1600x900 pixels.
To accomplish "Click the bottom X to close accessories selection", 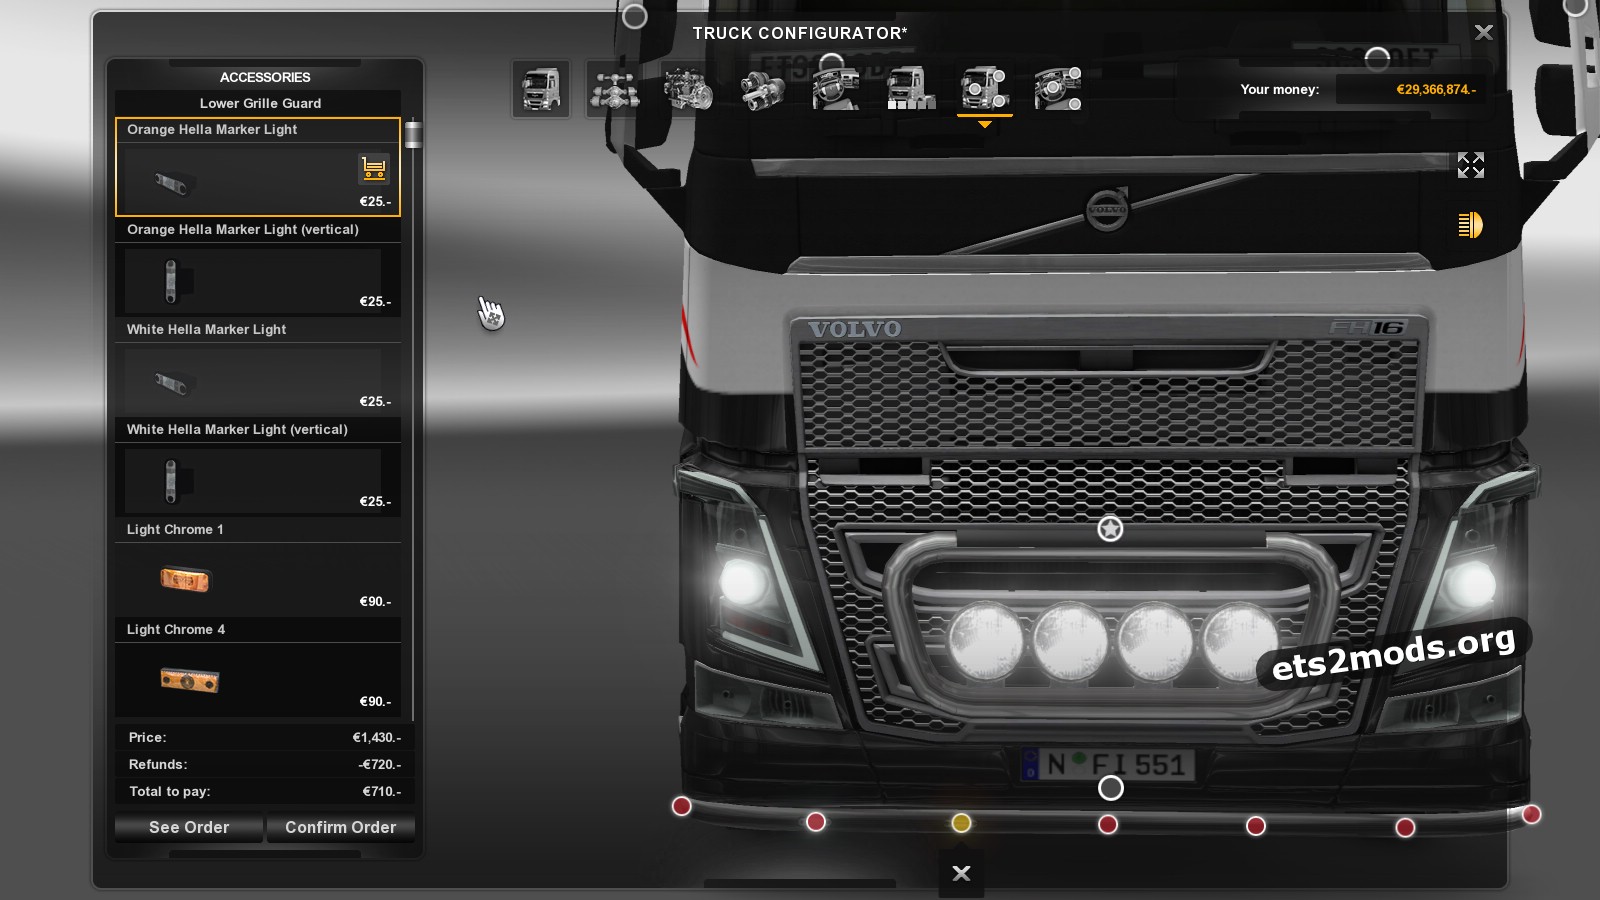I will pyautogui.click(x=961, y=873).
